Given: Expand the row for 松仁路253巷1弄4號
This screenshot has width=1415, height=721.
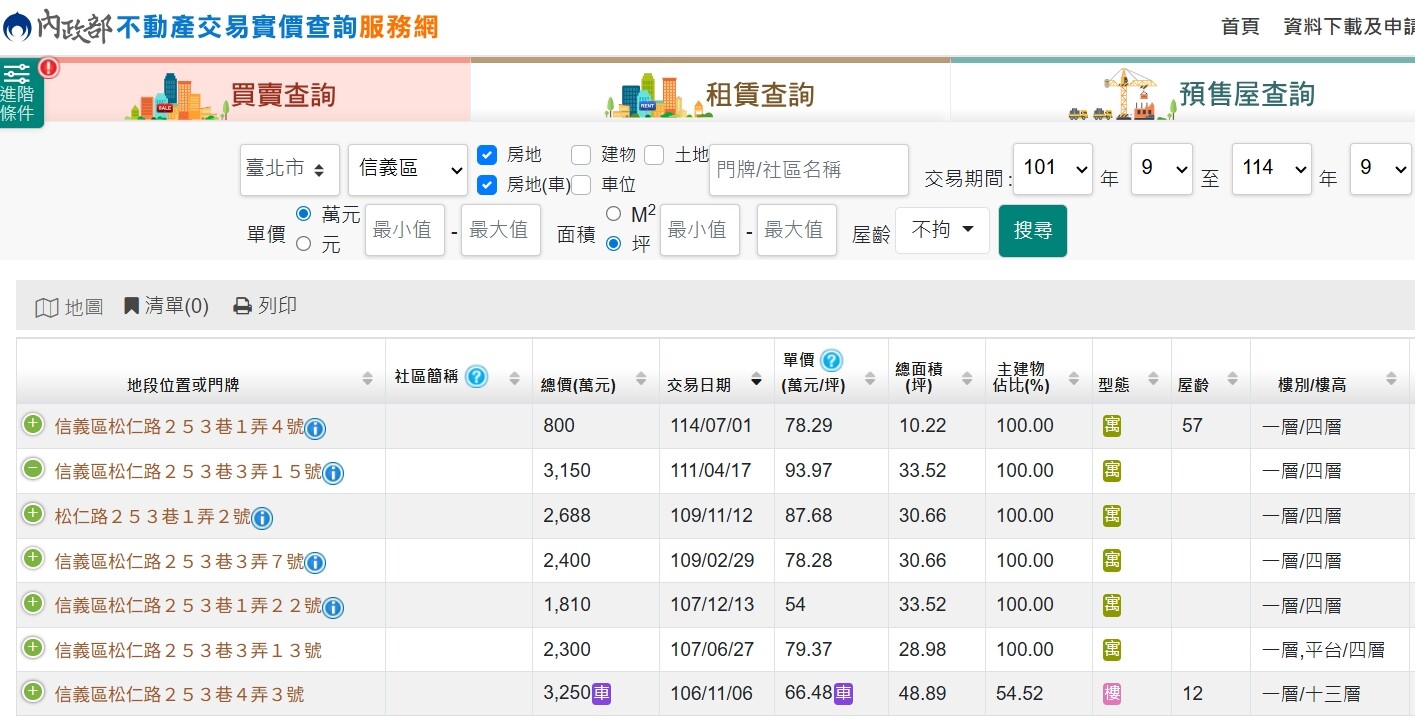Looking at the screenshot, I should [33, 425].
